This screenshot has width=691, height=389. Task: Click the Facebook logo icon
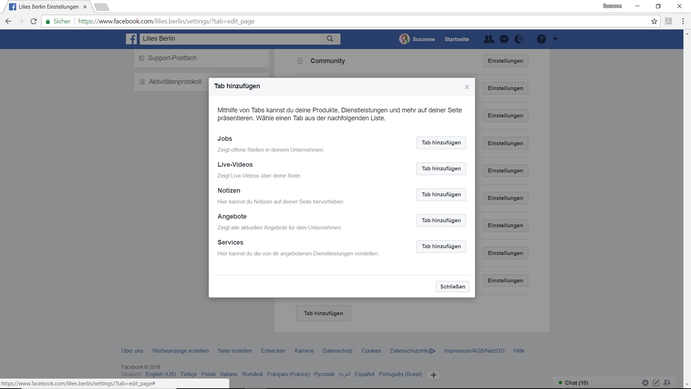click(131, 39)
